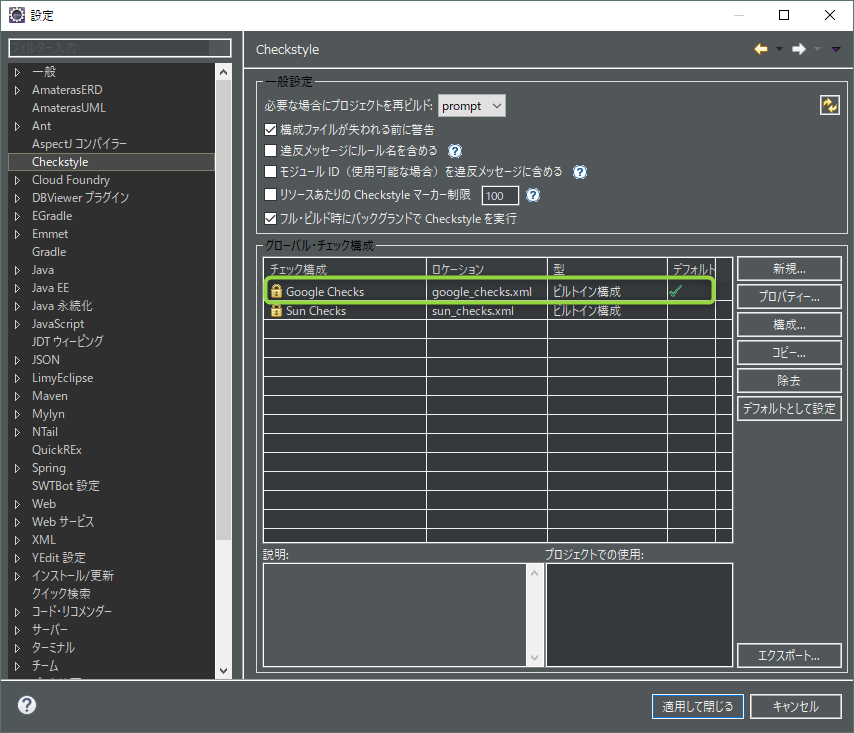Click tree scrollbar up arrow

[223, 72]
